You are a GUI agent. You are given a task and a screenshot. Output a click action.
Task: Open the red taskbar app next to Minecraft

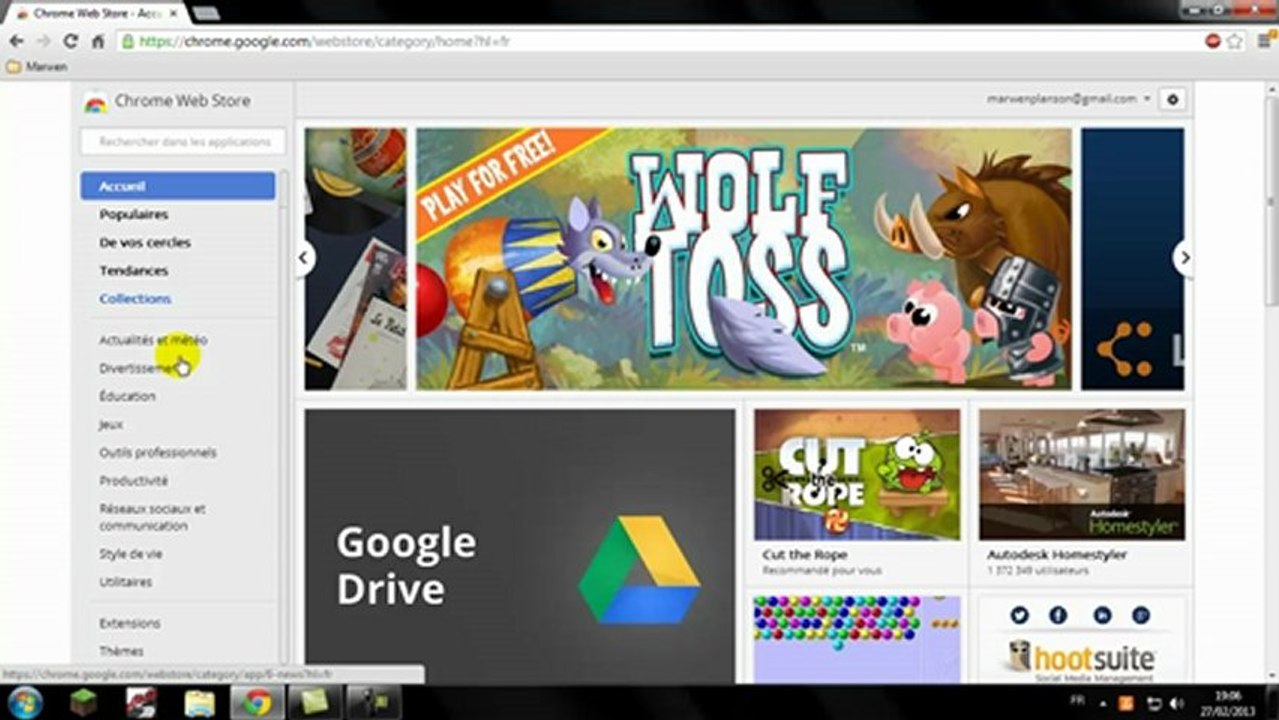point(141,703)
